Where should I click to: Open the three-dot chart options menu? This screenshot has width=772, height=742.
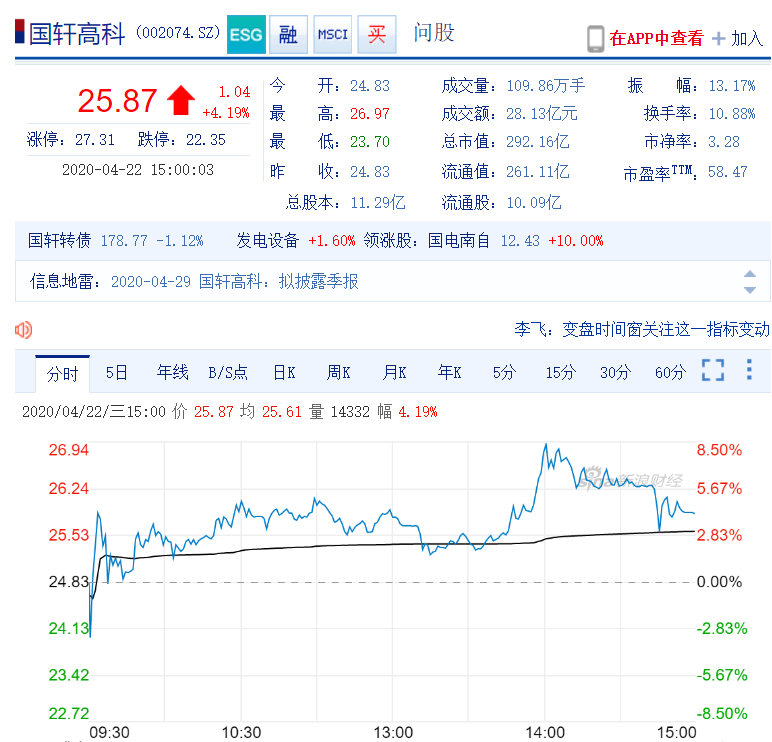(x=749, y=371)
